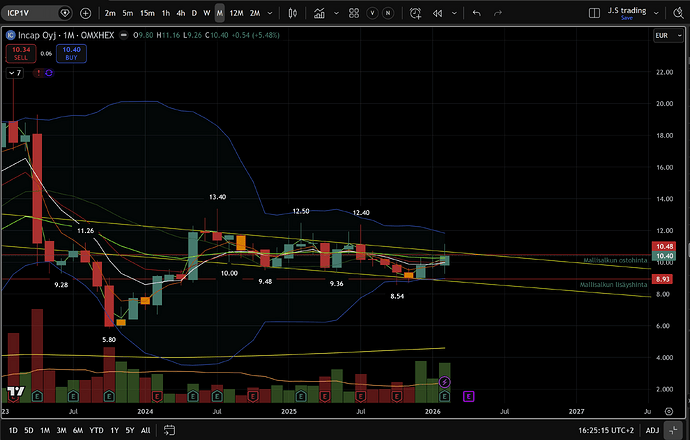Switch date range to YTD

[x=96, y=430]
